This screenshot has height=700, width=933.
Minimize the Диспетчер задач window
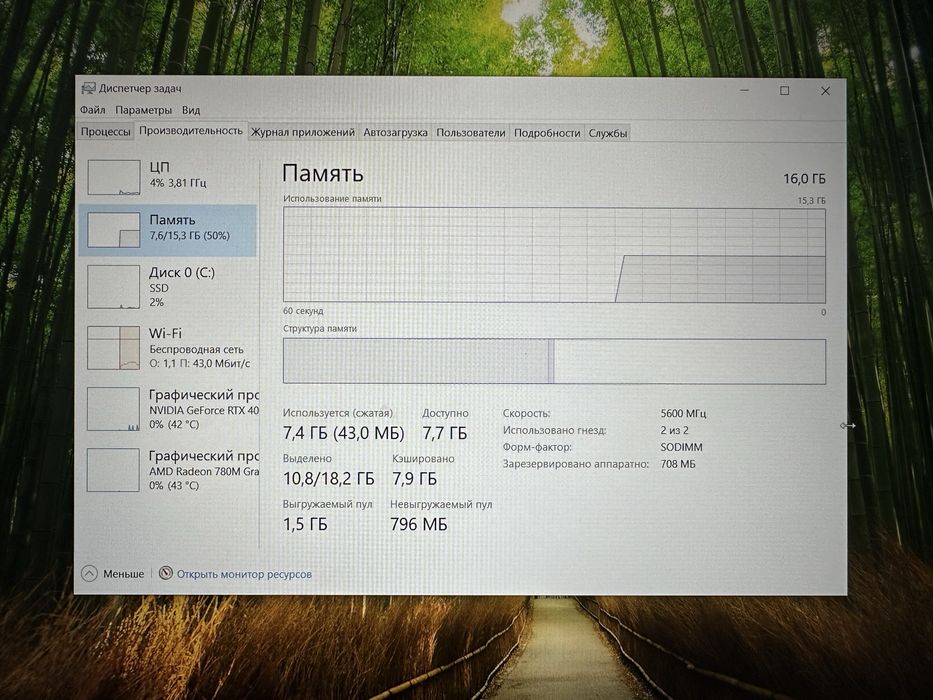point(744,90)
